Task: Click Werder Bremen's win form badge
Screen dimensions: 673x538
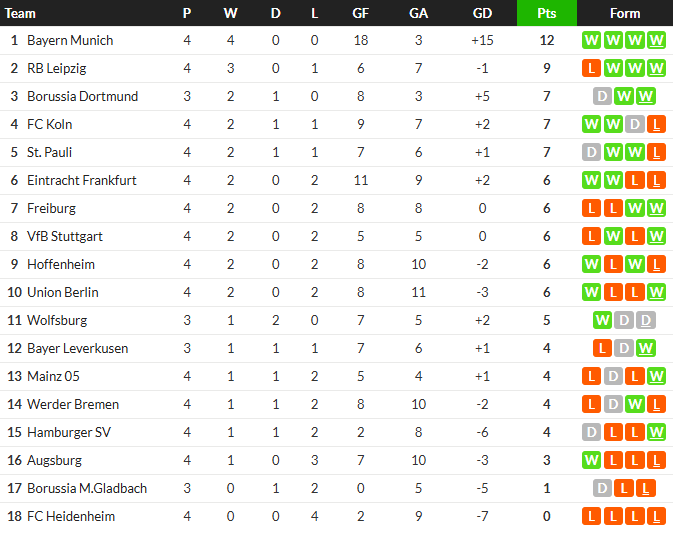Action: coord(635,405)
